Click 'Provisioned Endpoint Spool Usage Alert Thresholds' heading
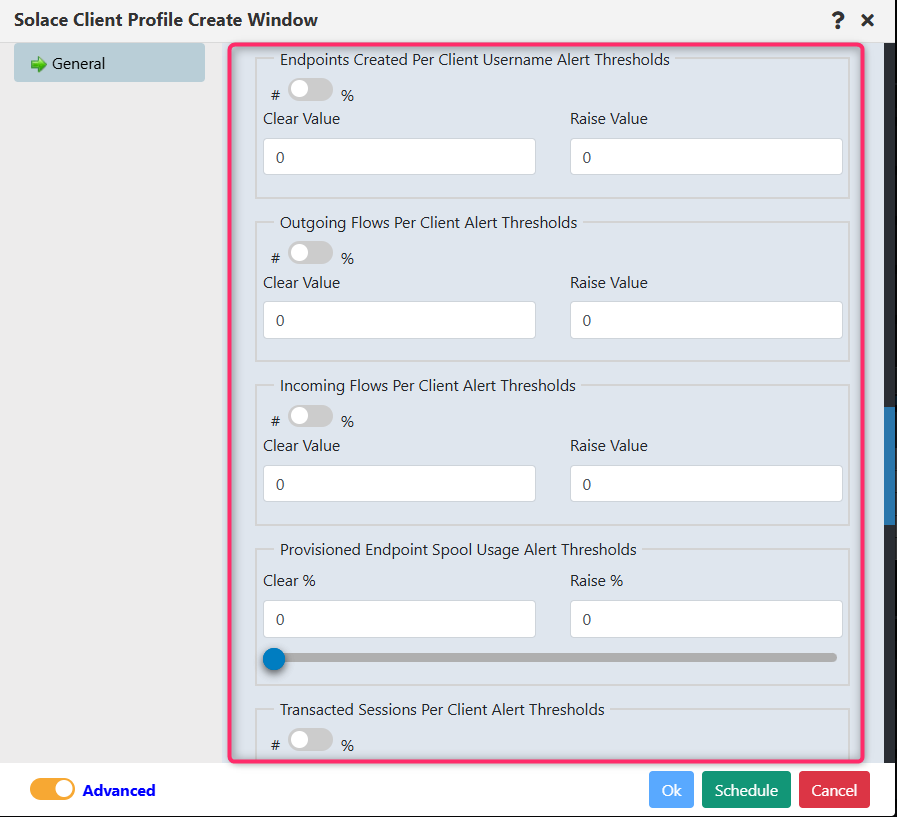This screenshot has height=817, width=897. tap(458, 550)
